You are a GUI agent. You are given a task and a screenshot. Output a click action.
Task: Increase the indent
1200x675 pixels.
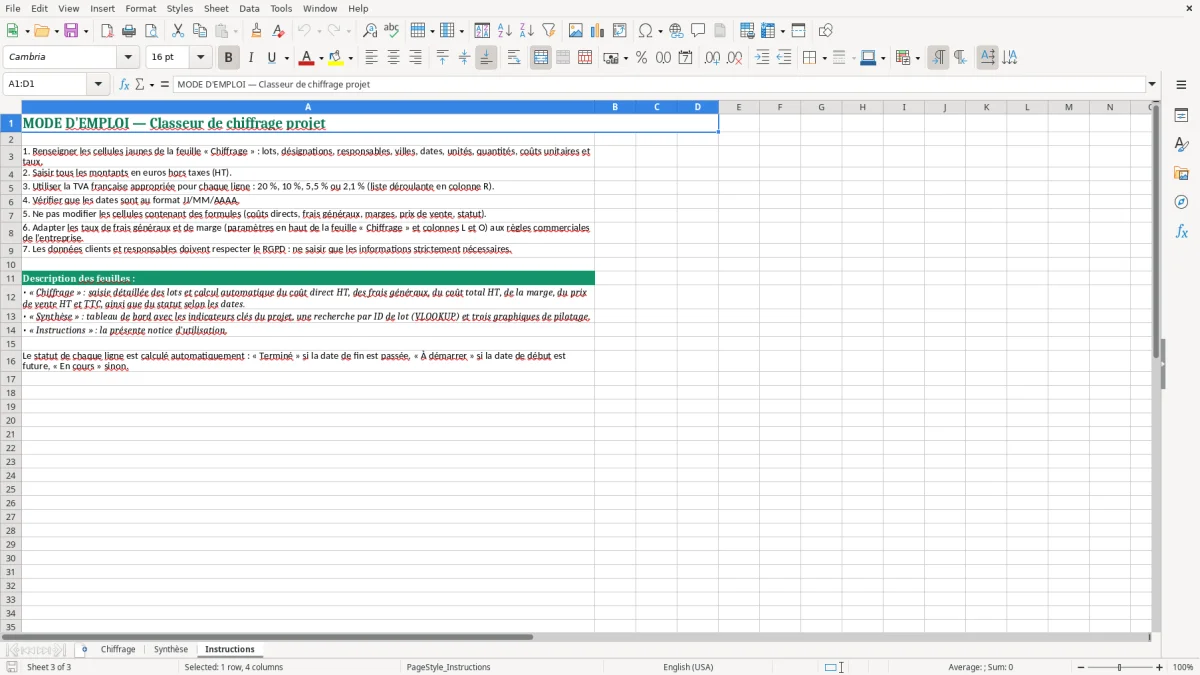[x=762, y=58]
